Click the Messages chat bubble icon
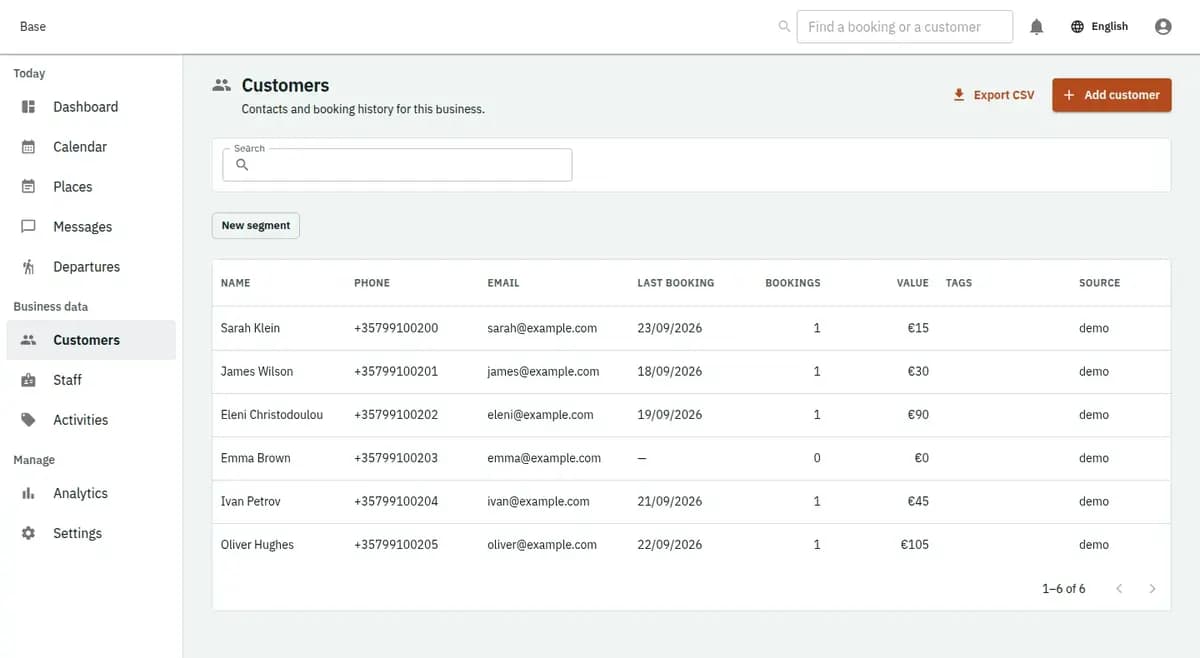The width and height of the screenshot is (1200, 658). [29, 227]
